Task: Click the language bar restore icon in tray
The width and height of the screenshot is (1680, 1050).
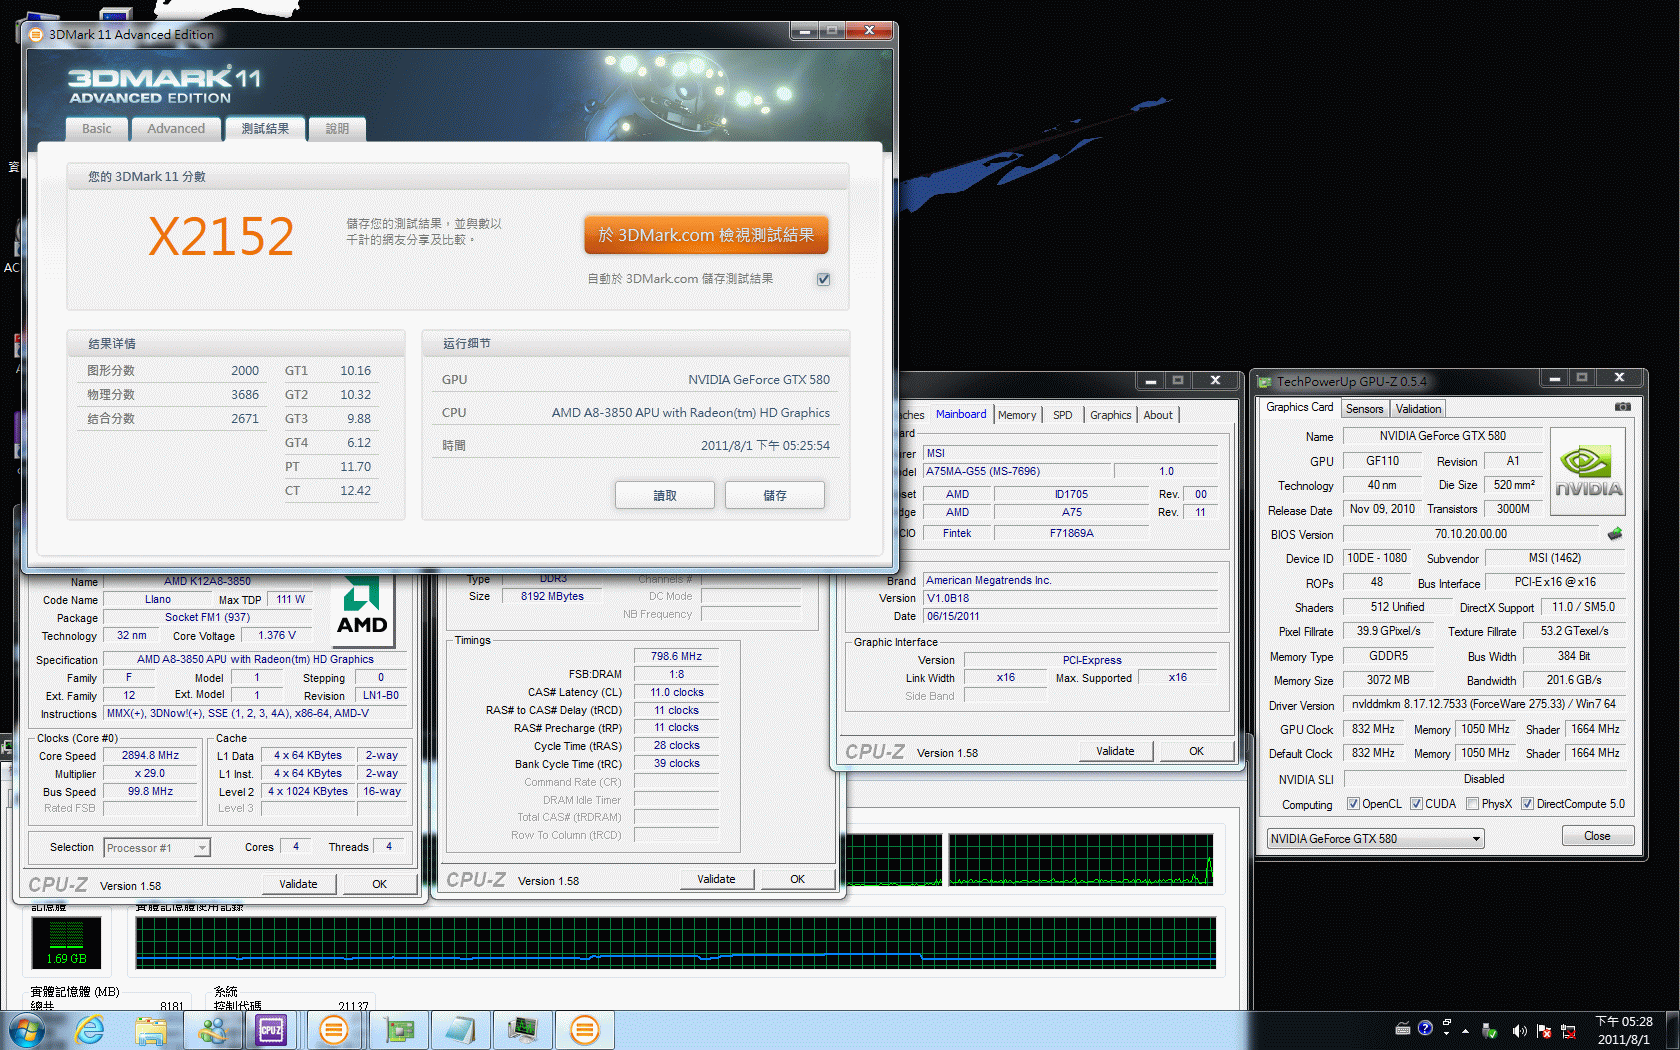Action: coord(1447,1022)
